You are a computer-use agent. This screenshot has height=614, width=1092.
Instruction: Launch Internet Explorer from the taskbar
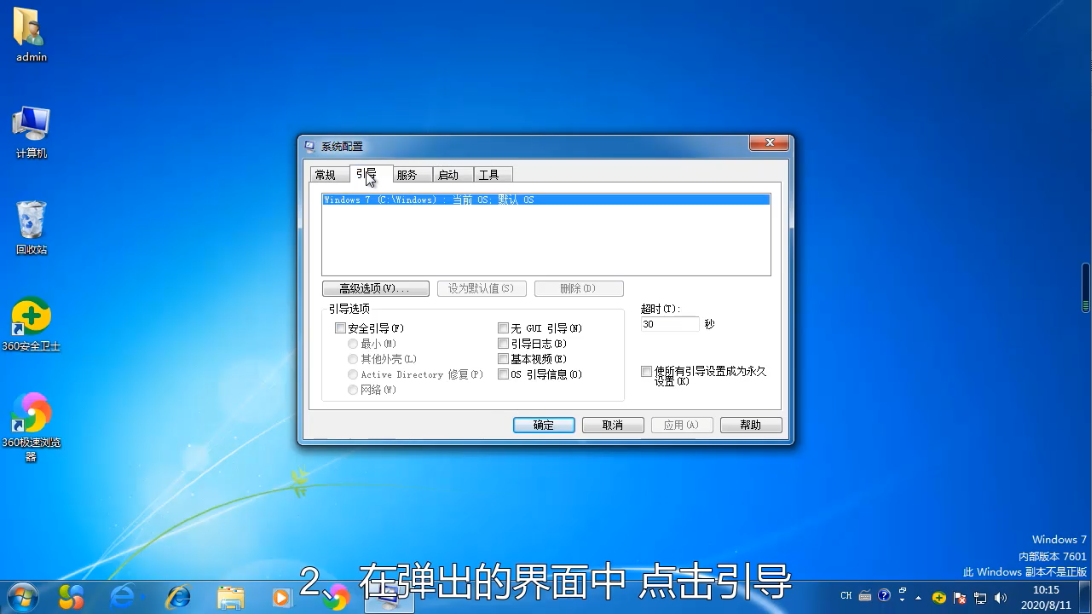tap(178, 597)
